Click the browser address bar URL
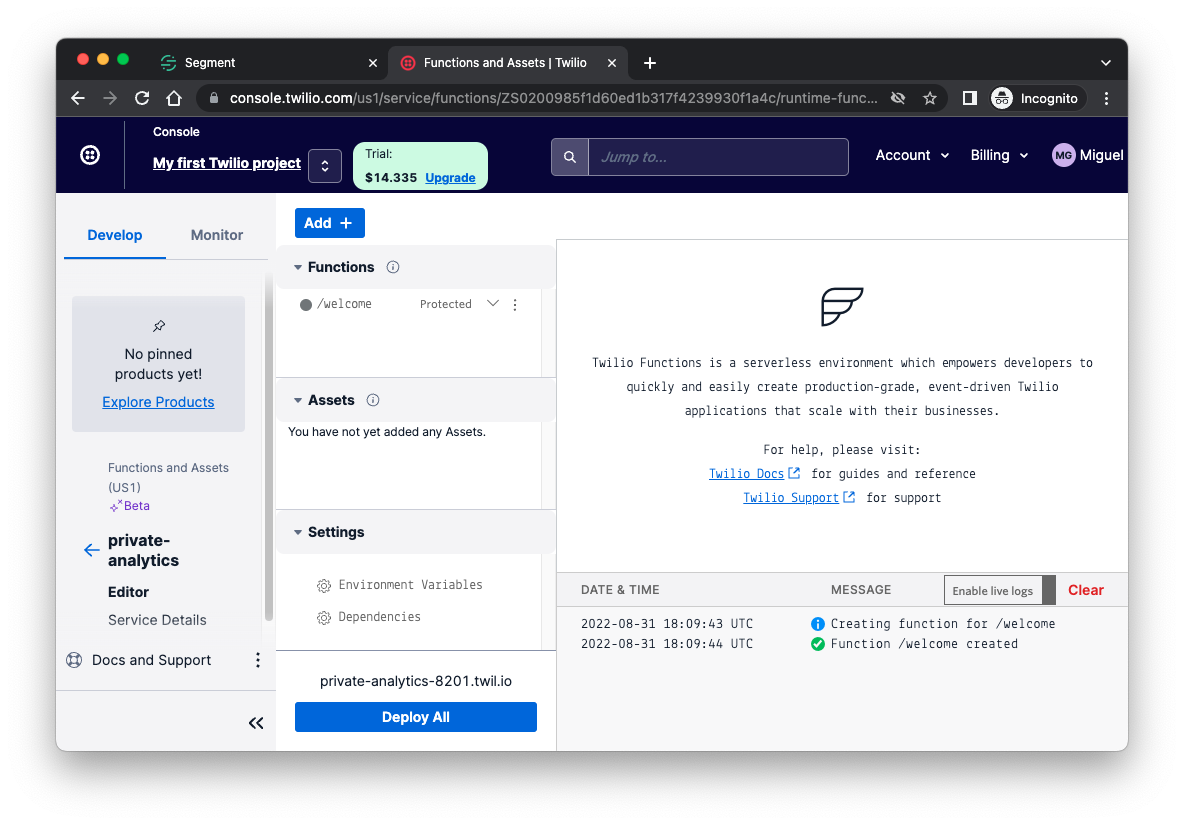The image size is (1184, 825). pos(553,98)
